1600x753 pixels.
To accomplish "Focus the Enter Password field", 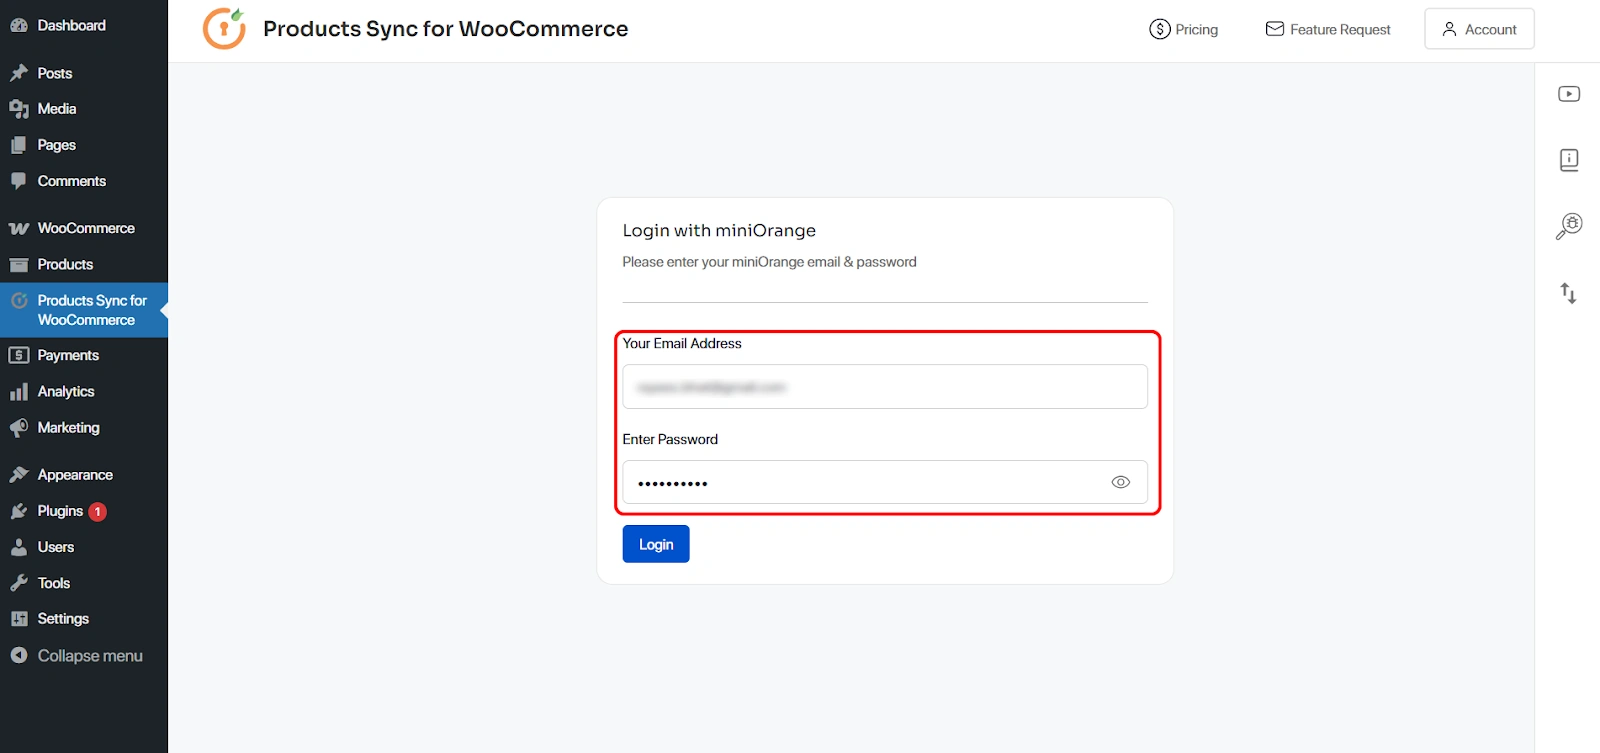I will pyautogui.click(x=885, y=482).
